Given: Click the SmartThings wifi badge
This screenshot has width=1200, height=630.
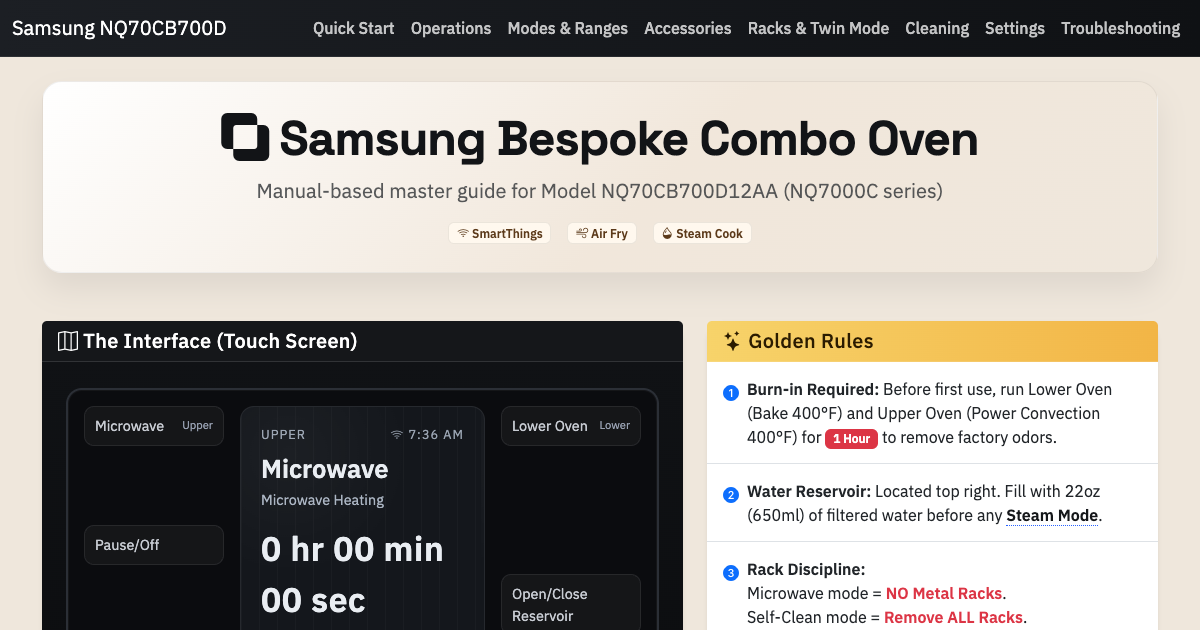Looking at the screenshot, I should [x=499, y=233].
